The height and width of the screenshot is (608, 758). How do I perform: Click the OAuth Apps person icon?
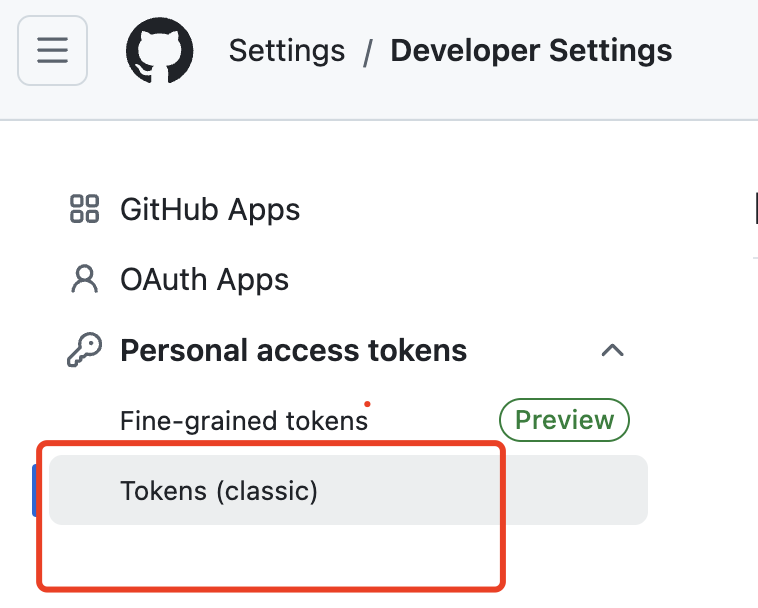[x=84, y=279]
